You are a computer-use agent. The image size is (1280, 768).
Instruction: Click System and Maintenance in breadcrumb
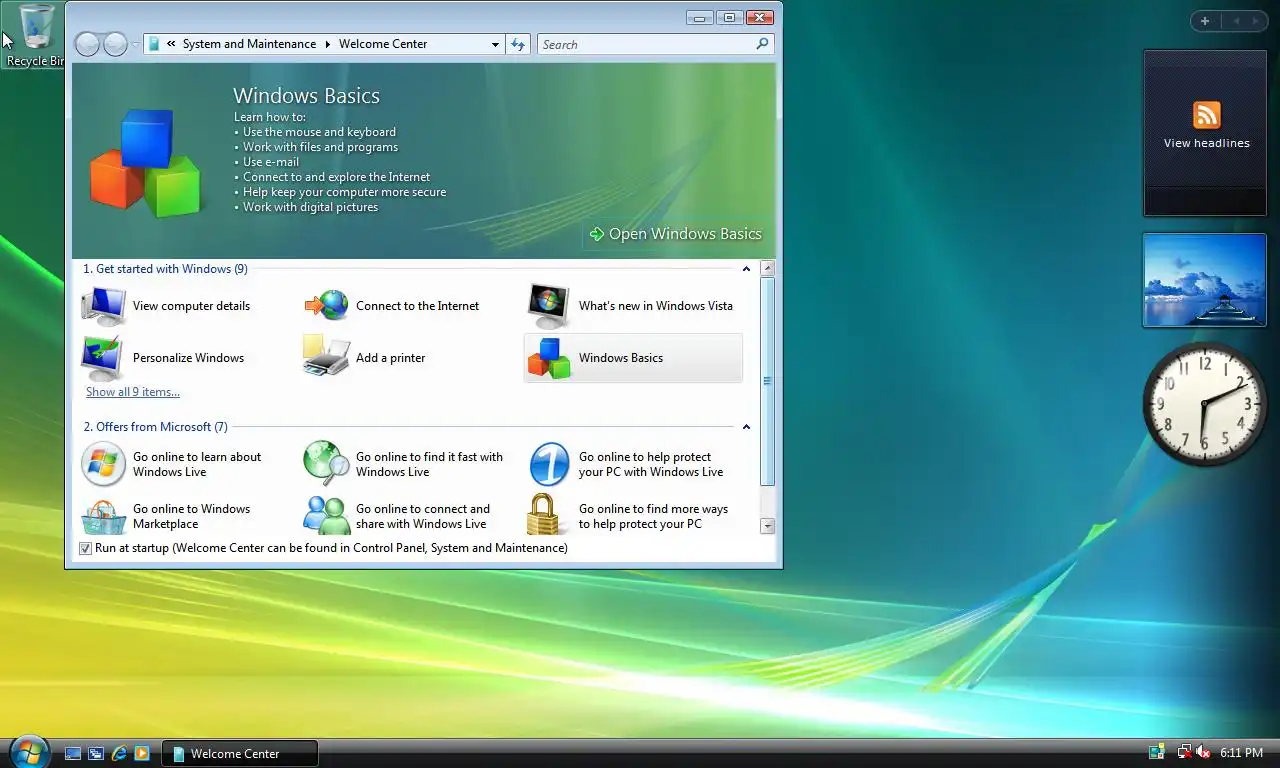point(249,44)
